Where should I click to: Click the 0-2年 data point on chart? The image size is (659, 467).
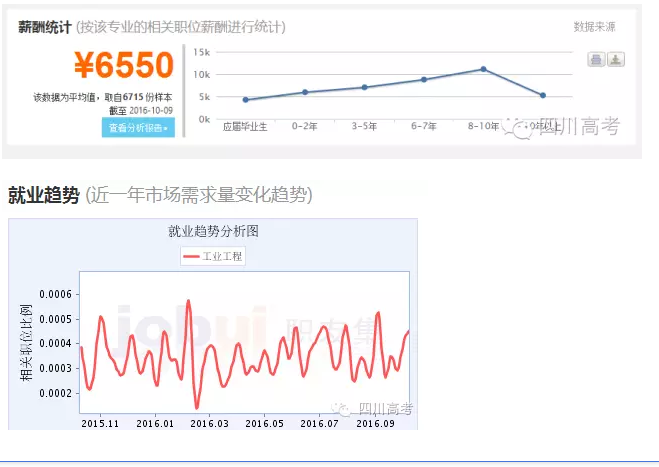tap(305, 92)
